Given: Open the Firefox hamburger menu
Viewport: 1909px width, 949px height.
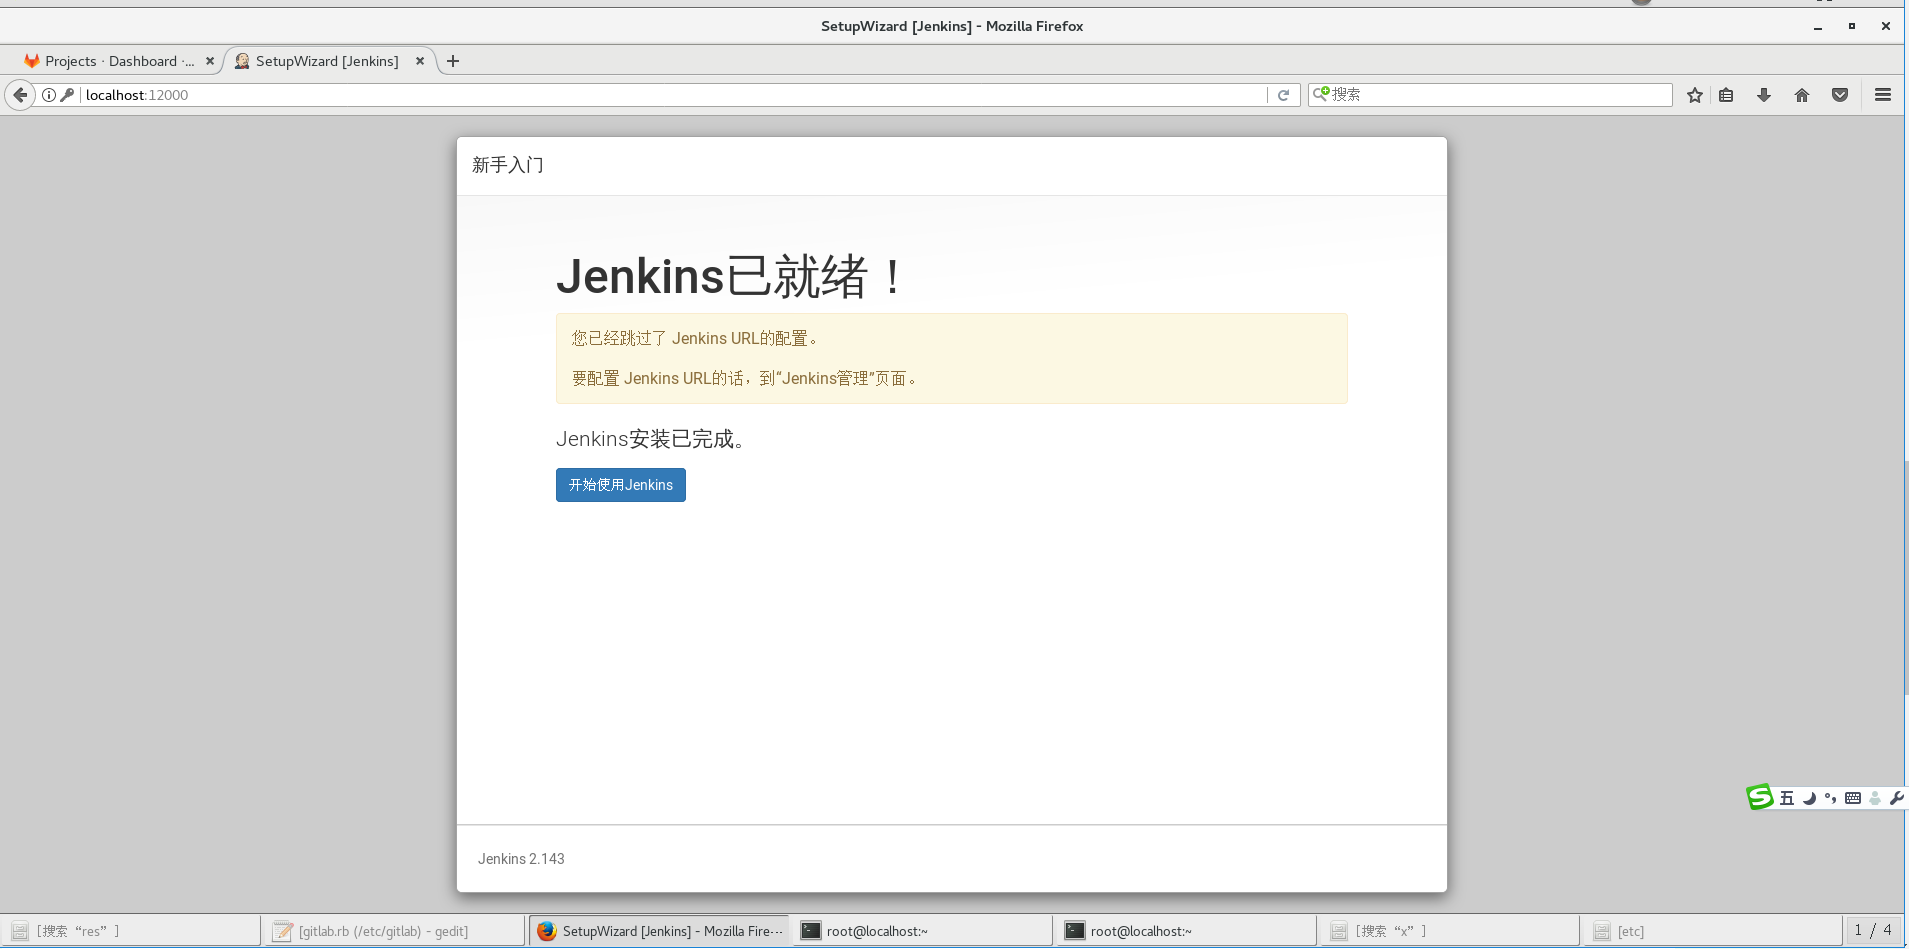Looking at the screenshot, I should click(x=1883, y=95).
